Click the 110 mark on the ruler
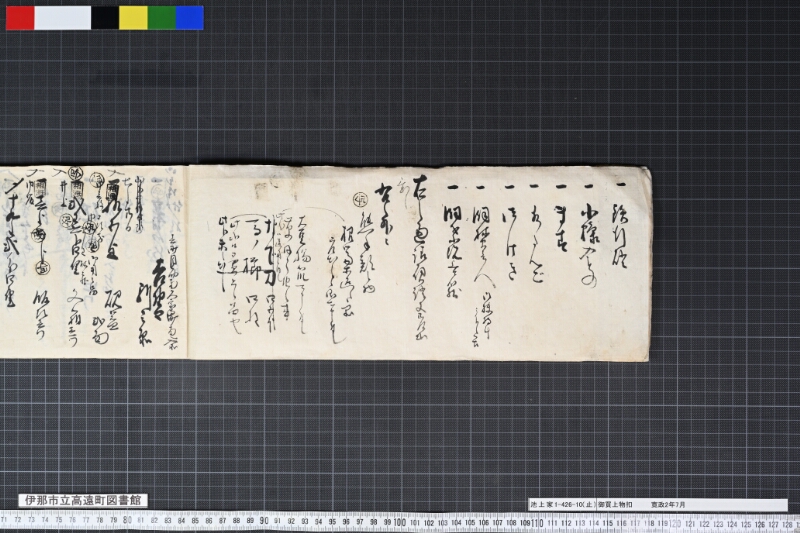800x533 pixels. 537,523
